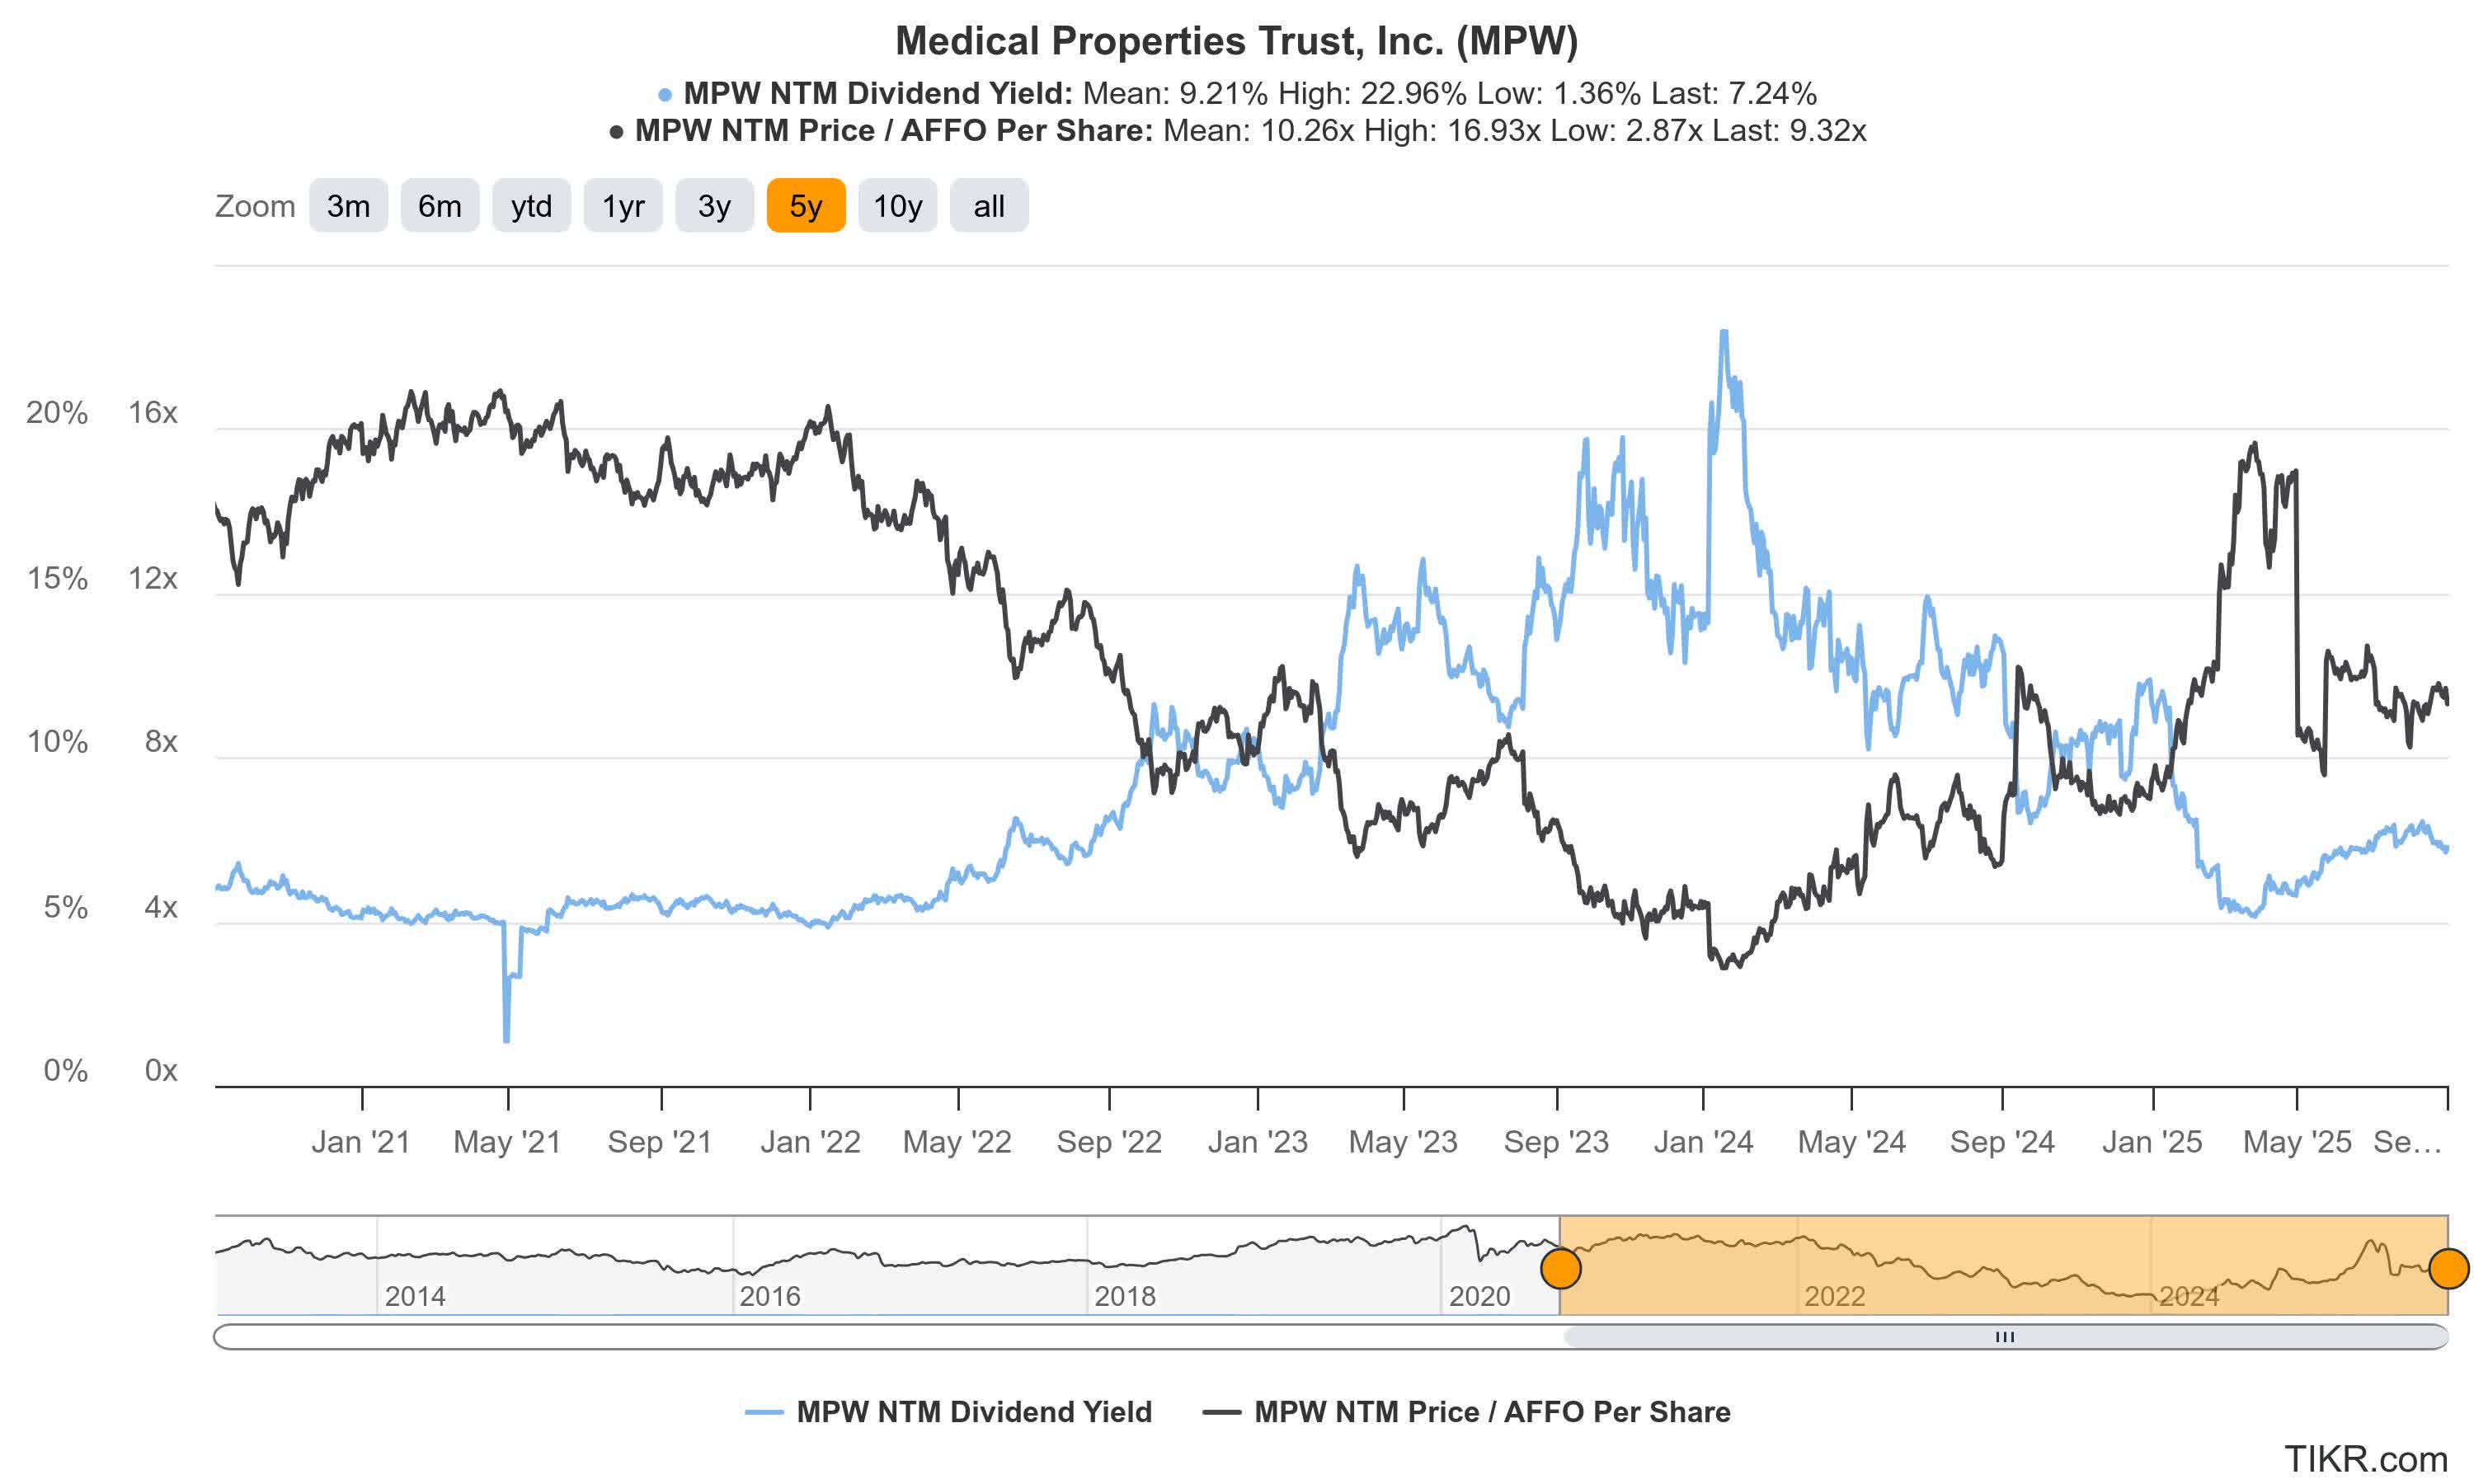Viewport: 2474px width, 1484px height.
Task: Click the chart title Medical Properties Trust
Action: click(1236, 42)
